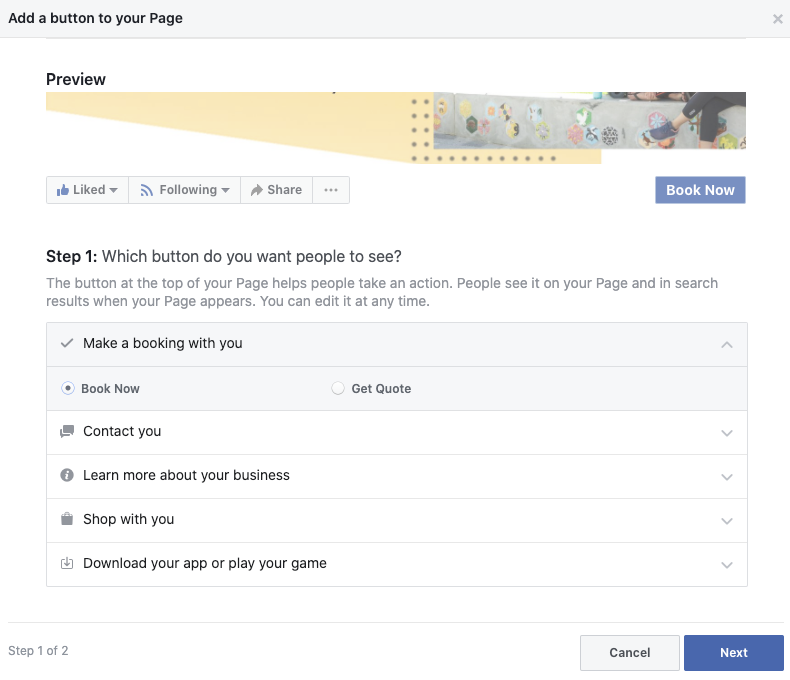Click the Learn more about your business label

186,475
